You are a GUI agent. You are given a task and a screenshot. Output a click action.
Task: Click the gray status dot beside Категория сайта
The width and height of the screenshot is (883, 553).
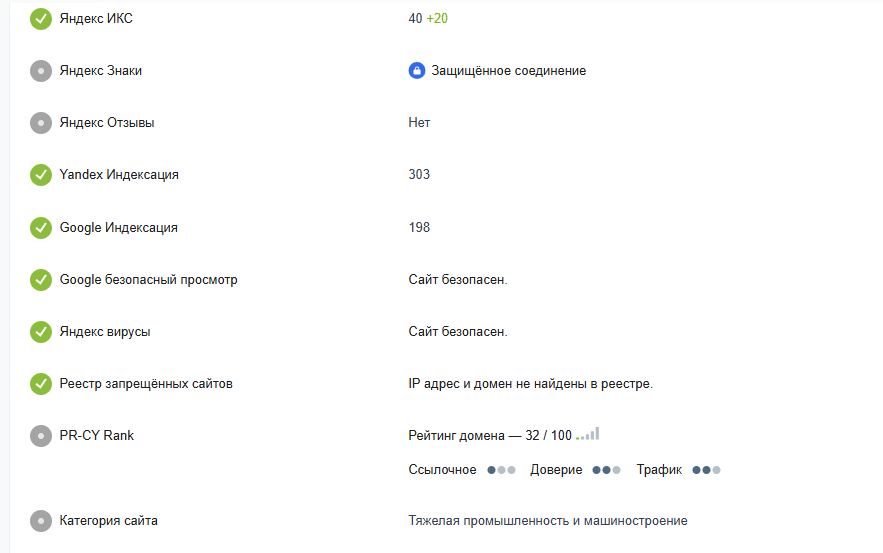[41, 521]
